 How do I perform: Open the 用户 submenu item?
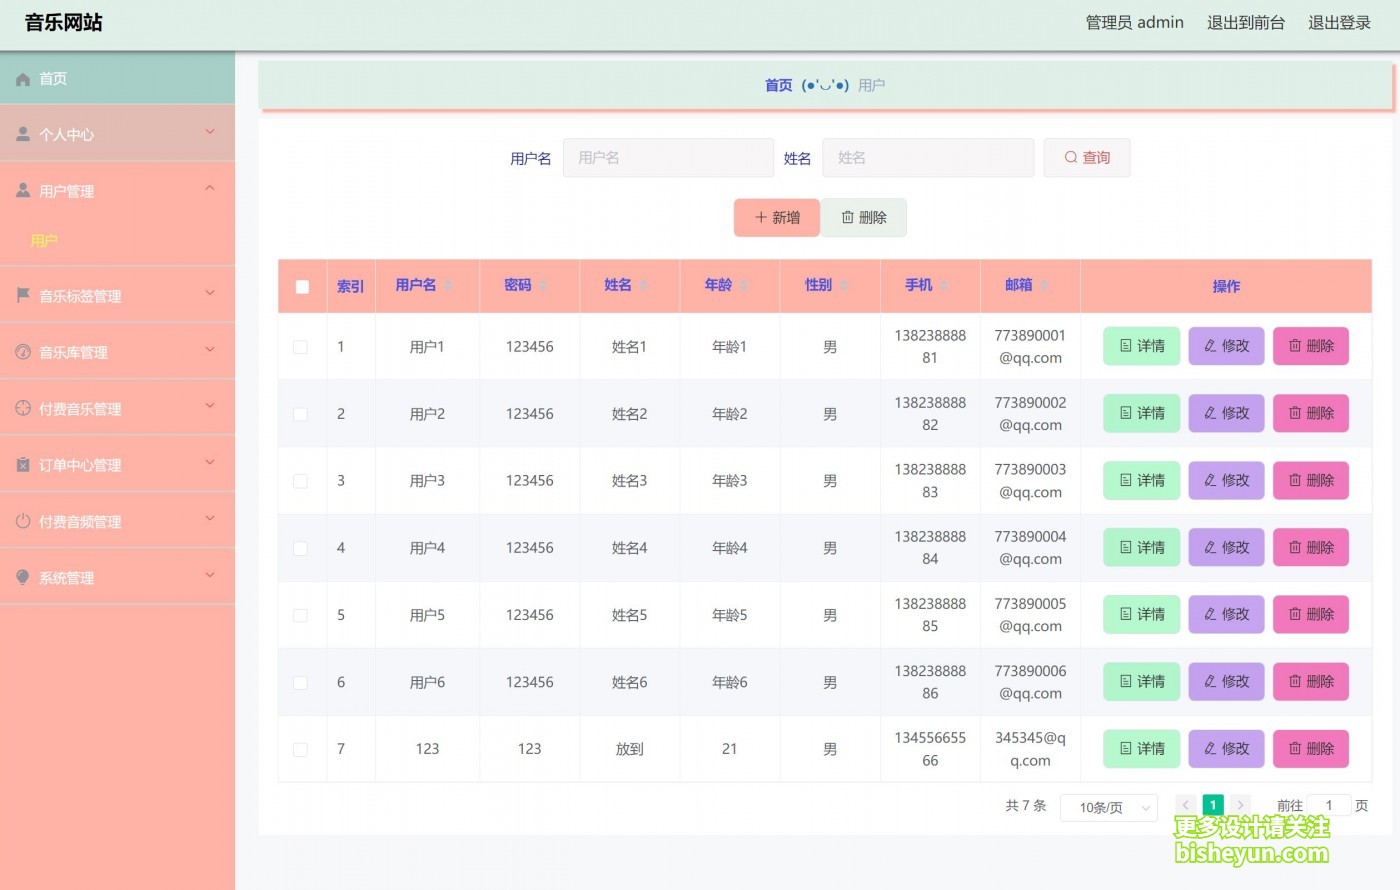tap(44, 241)
